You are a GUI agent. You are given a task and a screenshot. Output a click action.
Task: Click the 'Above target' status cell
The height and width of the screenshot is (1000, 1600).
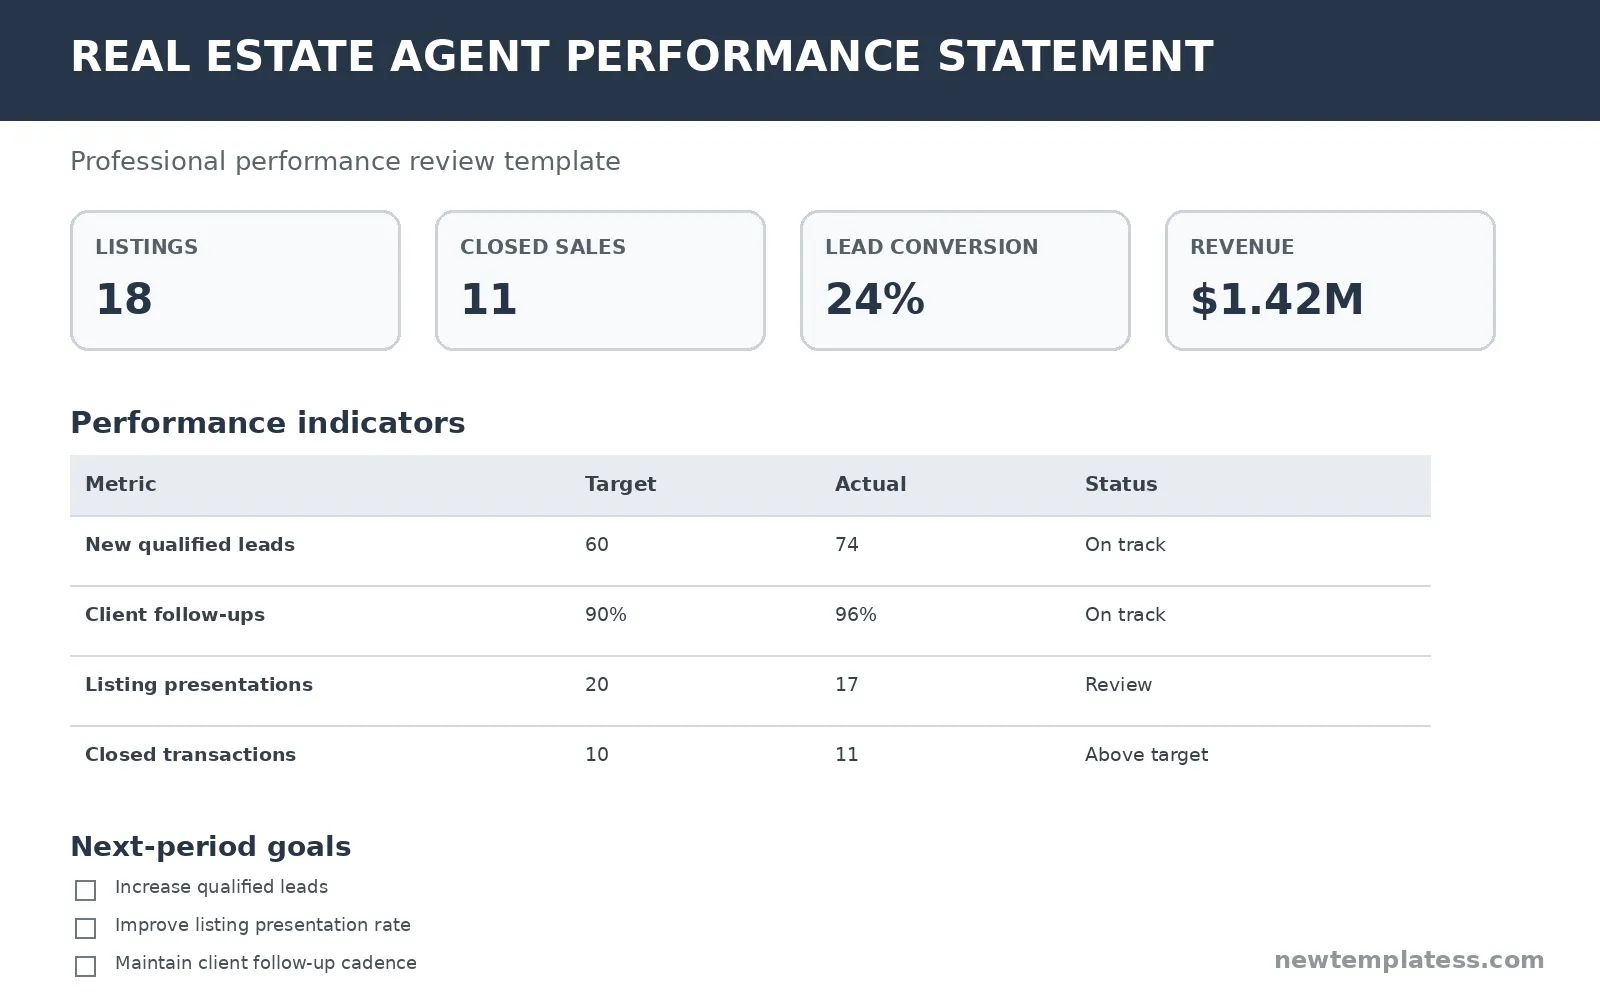pyautogui.click(x=1146, y=755)
